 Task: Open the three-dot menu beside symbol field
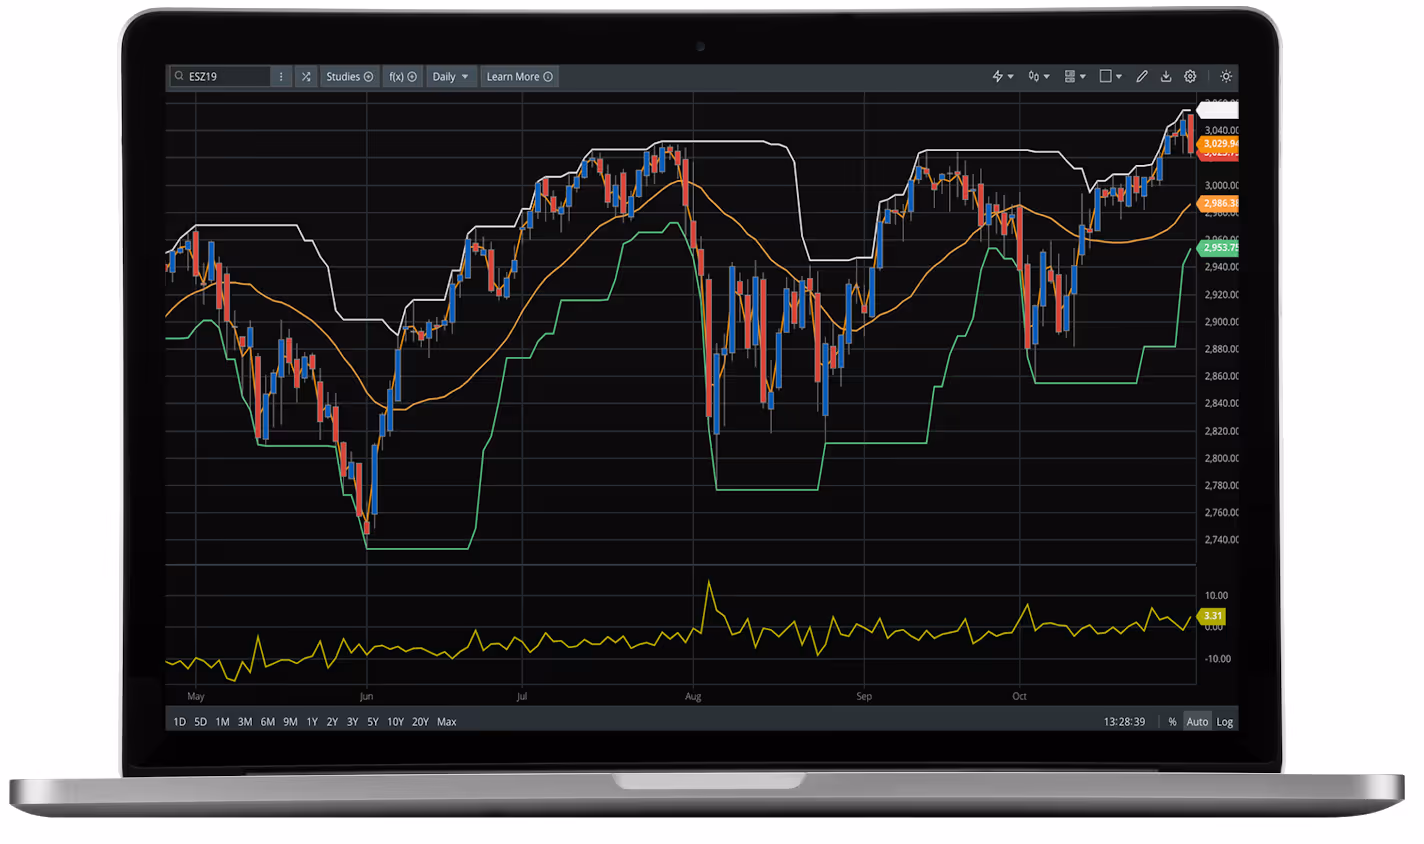[281, 76]
